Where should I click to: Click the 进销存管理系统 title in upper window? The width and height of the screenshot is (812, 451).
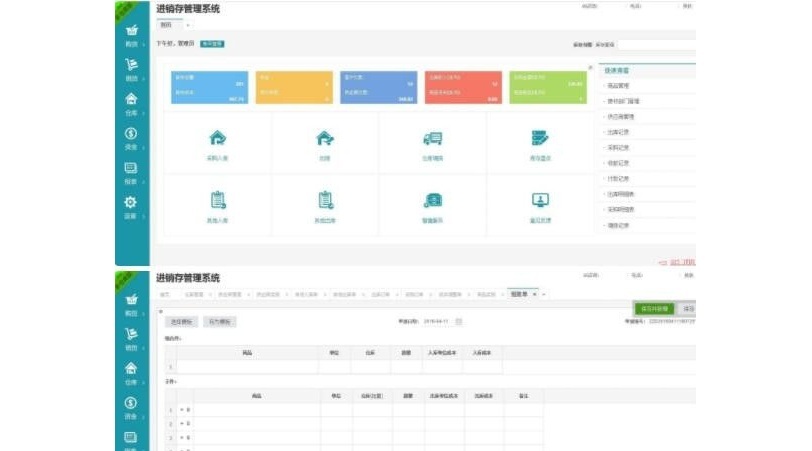tap(188, 9)
